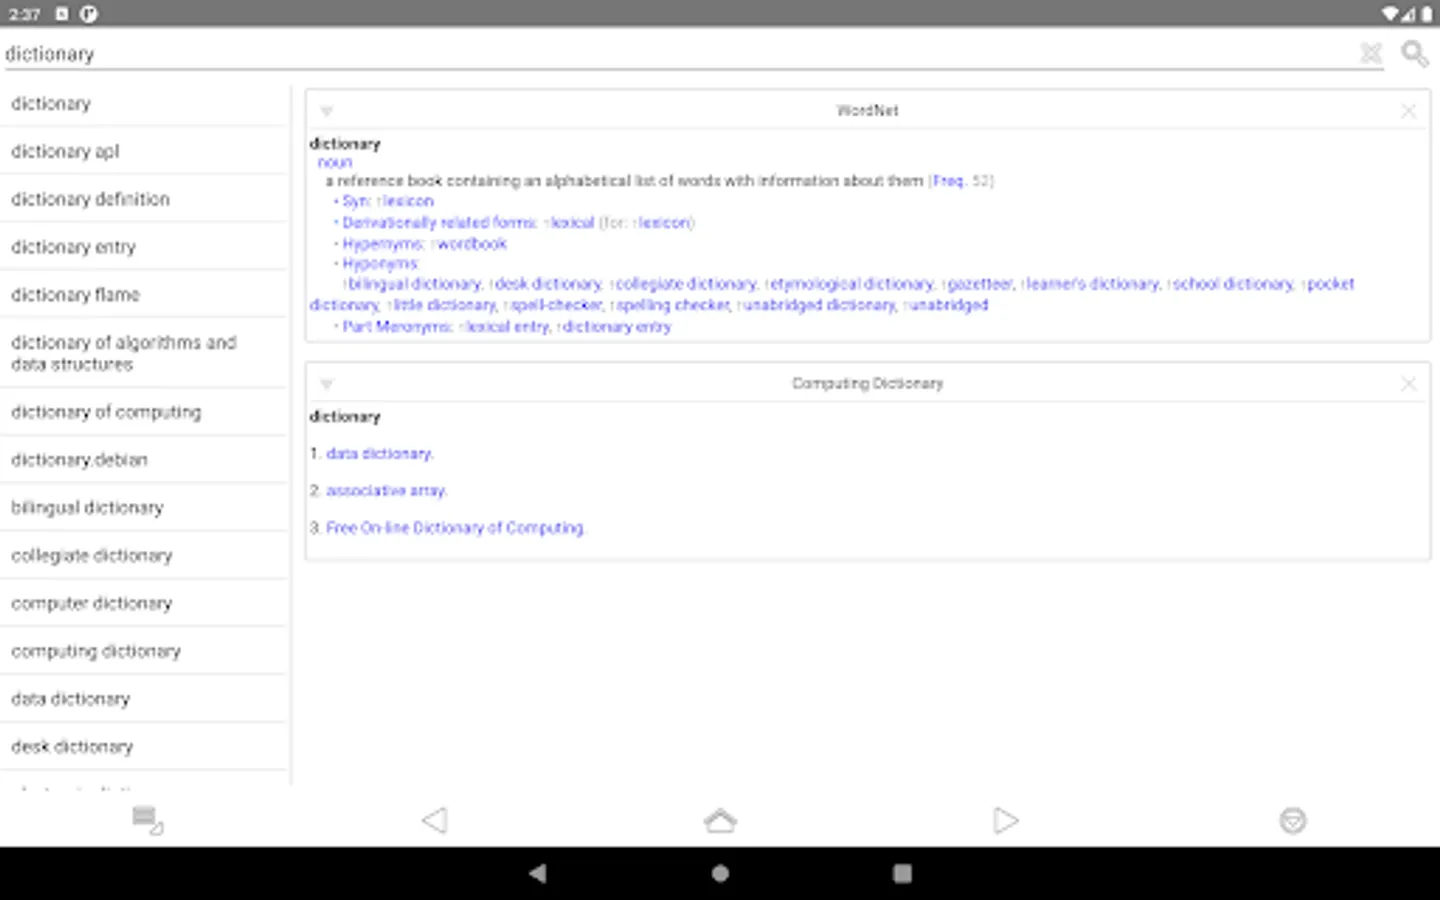Select 'dictionary flame' suggestion

[x=144, y=295]
